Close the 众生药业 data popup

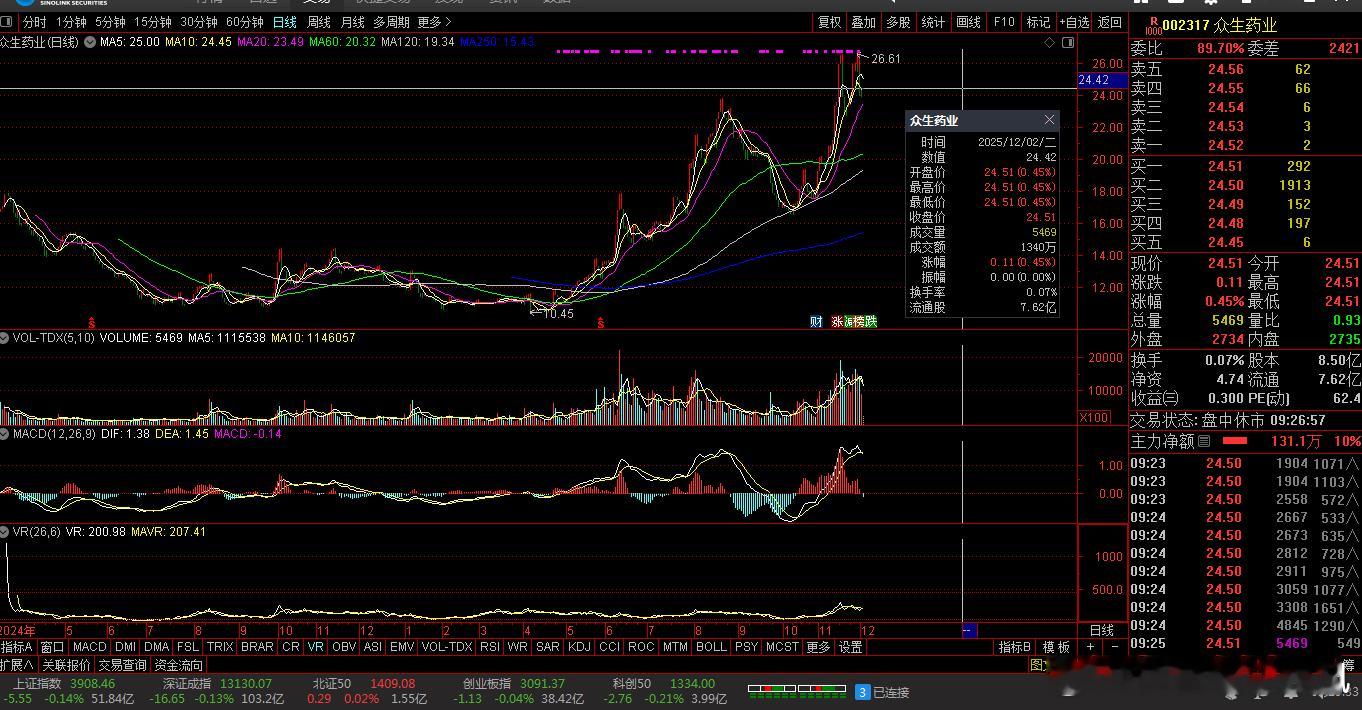pos(1049,120)
